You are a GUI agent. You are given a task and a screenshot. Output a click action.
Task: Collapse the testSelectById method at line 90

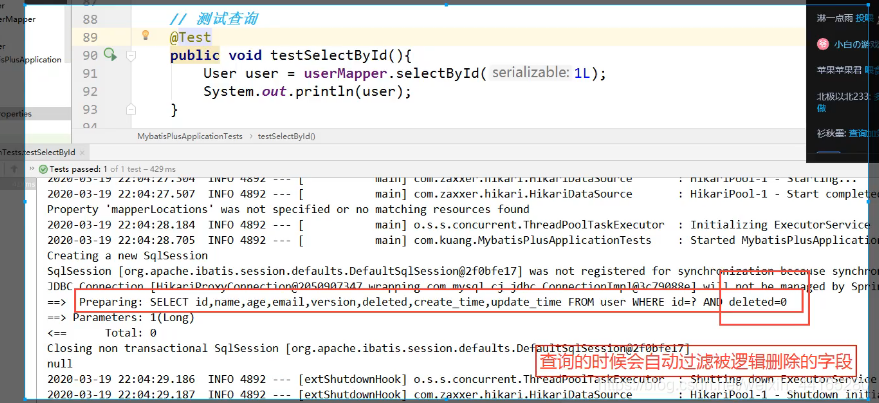pos(131,55)
